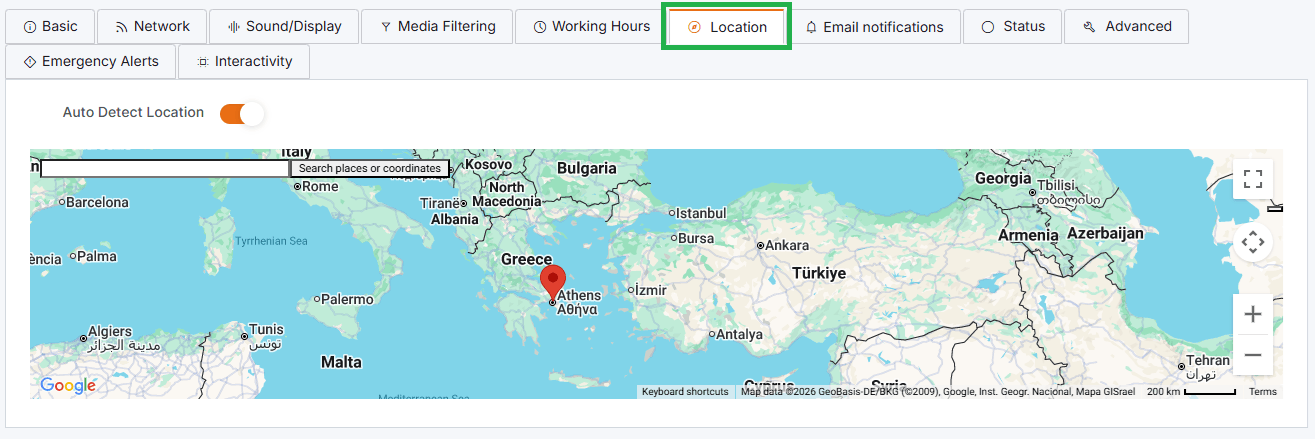Select the Working Hours tab
Screen dimensions: 1315x439
click(591, 27)
